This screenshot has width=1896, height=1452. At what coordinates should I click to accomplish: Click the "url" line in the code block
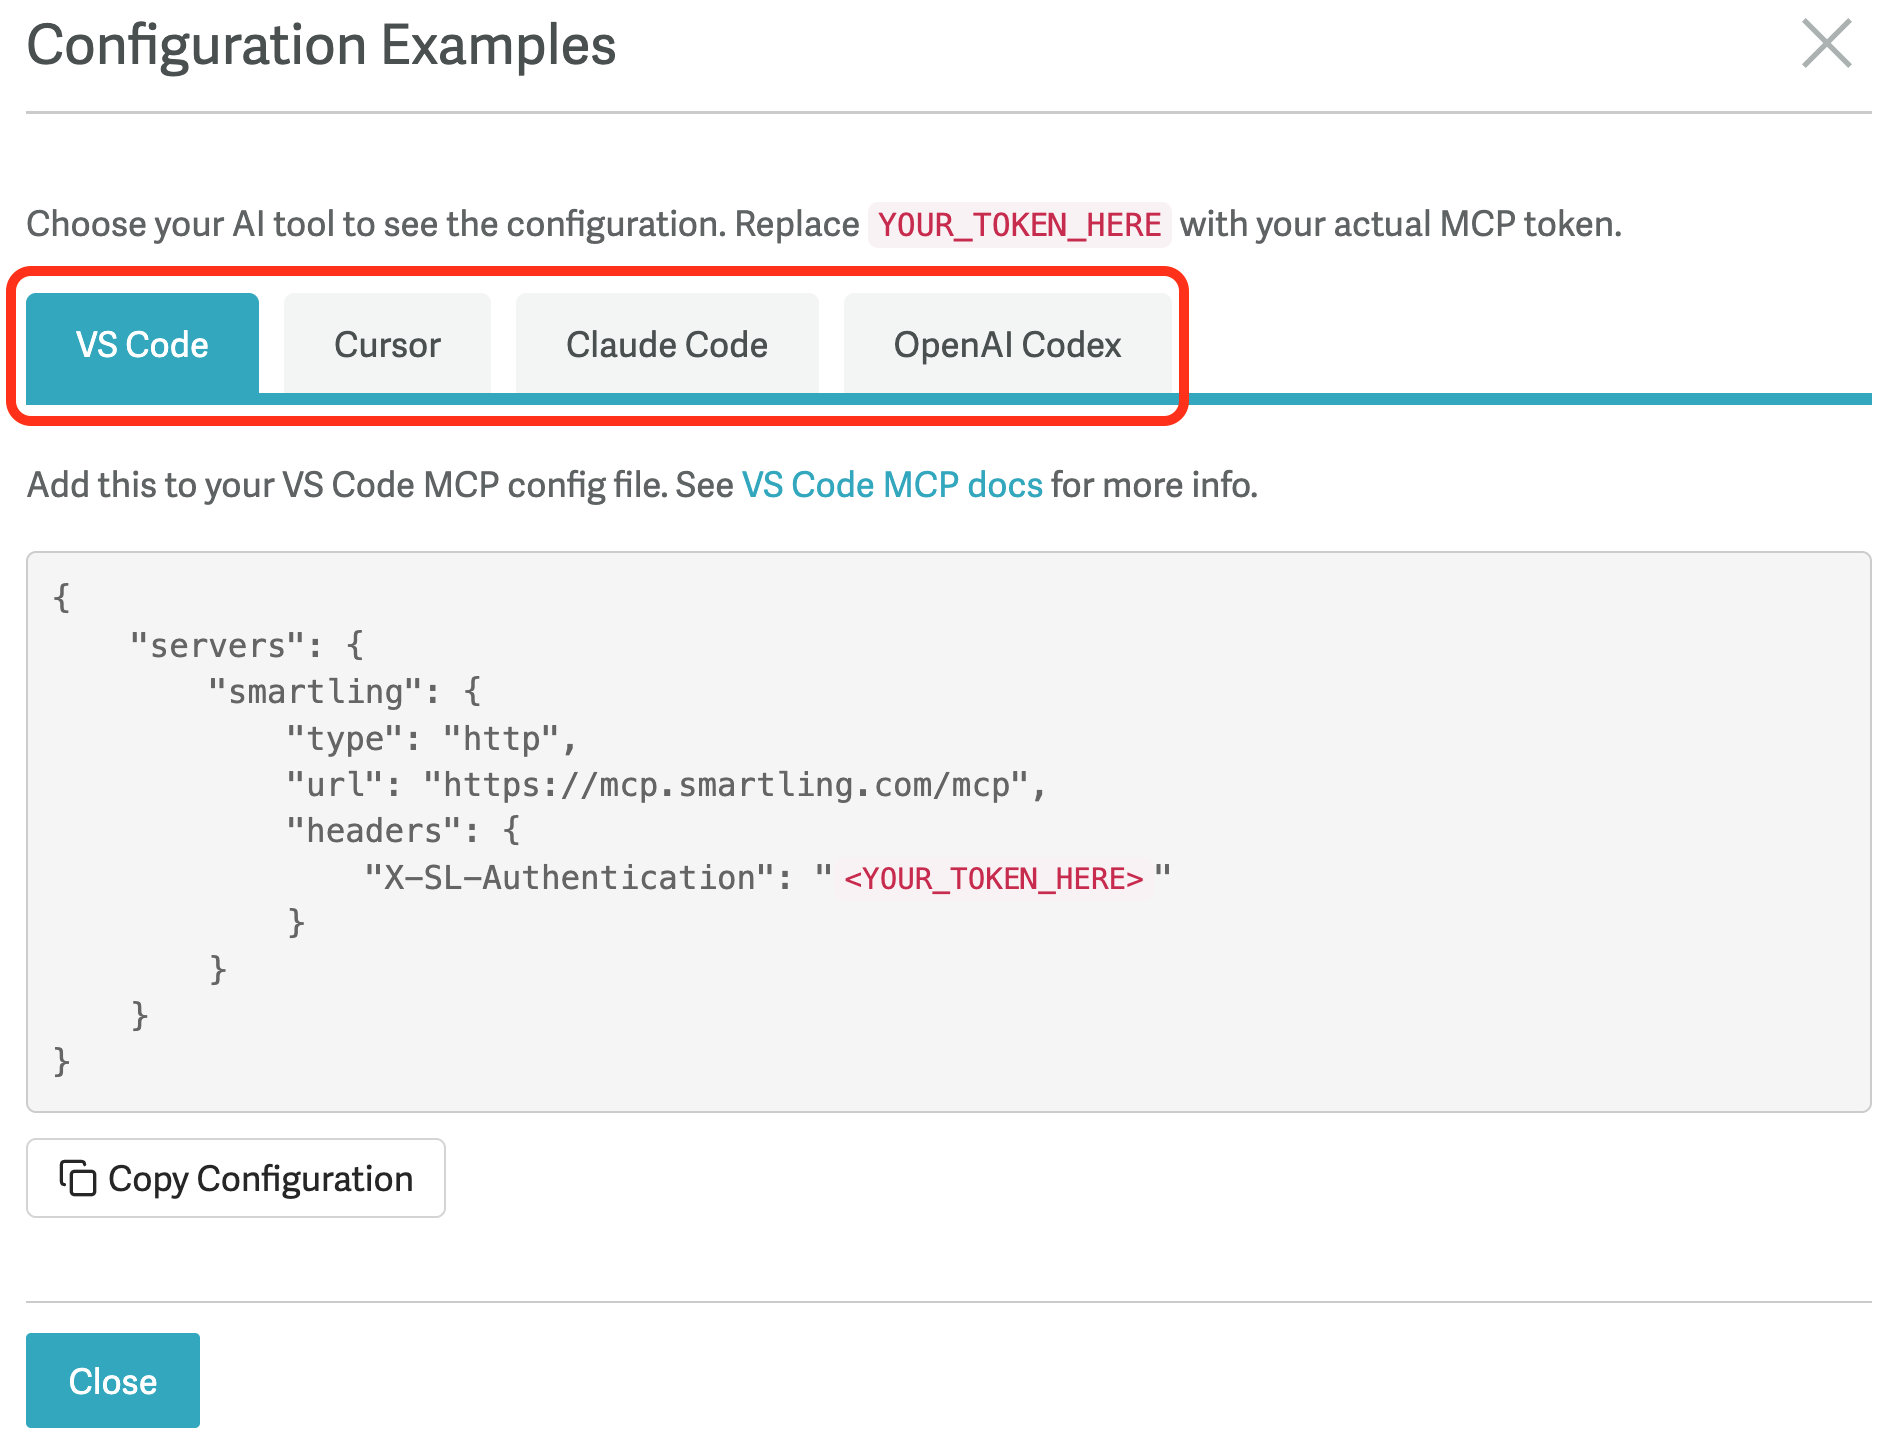pyautogui.click(x=666, y=785)
